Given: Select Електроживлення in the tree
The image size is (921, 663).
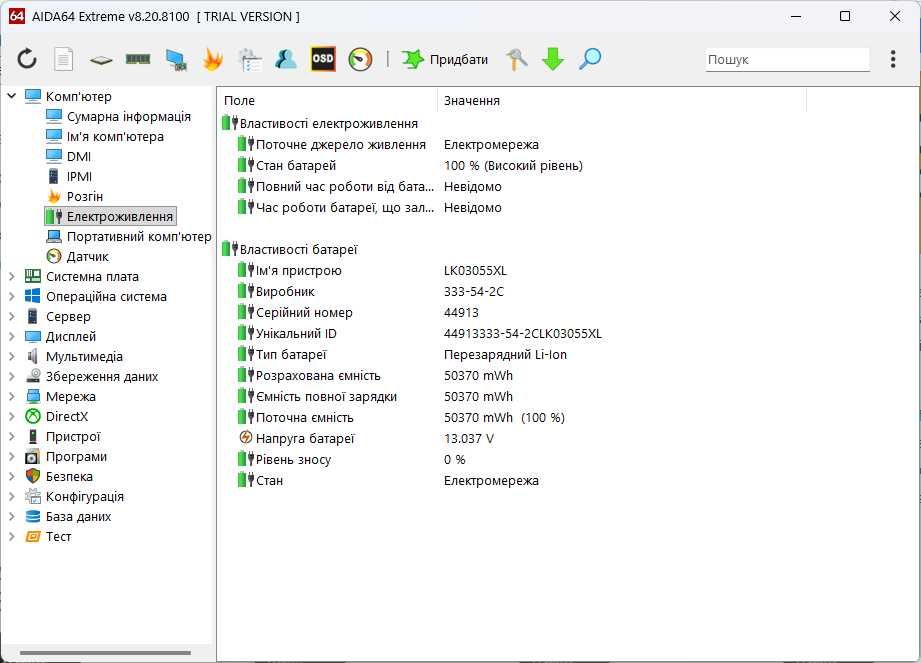Looking at the screenshot, I should [x=110, y=216].
